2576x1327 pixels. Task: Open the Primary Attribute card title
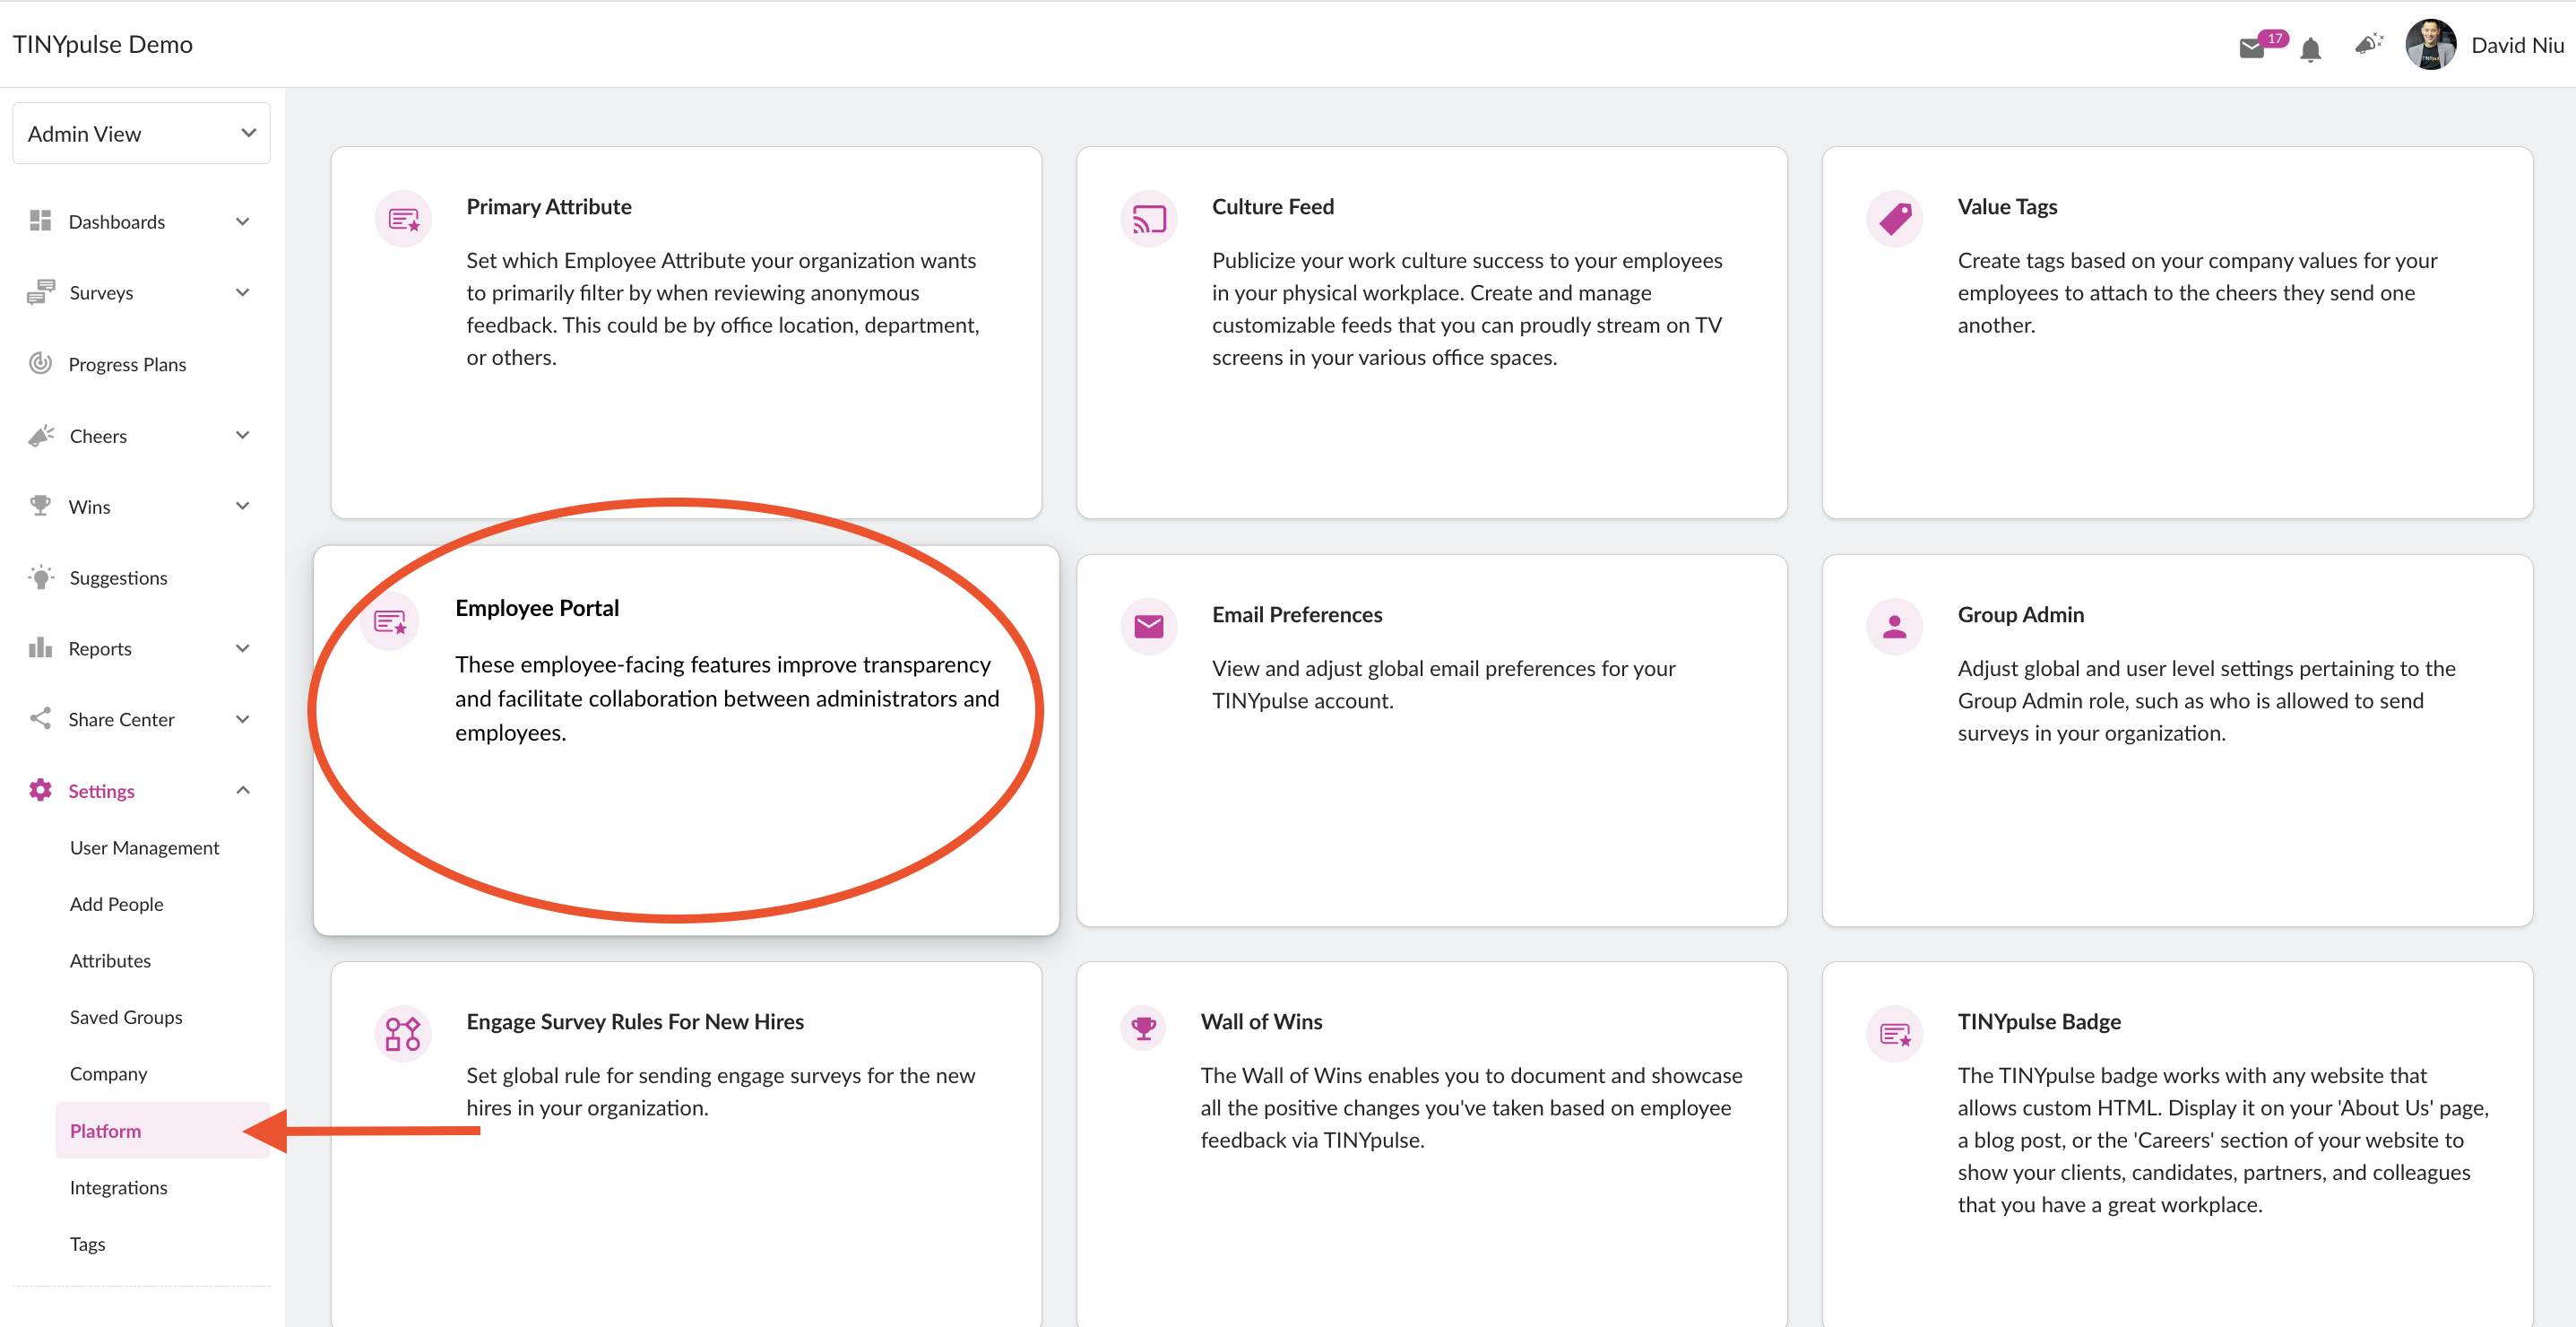click(x=549, y=206)
